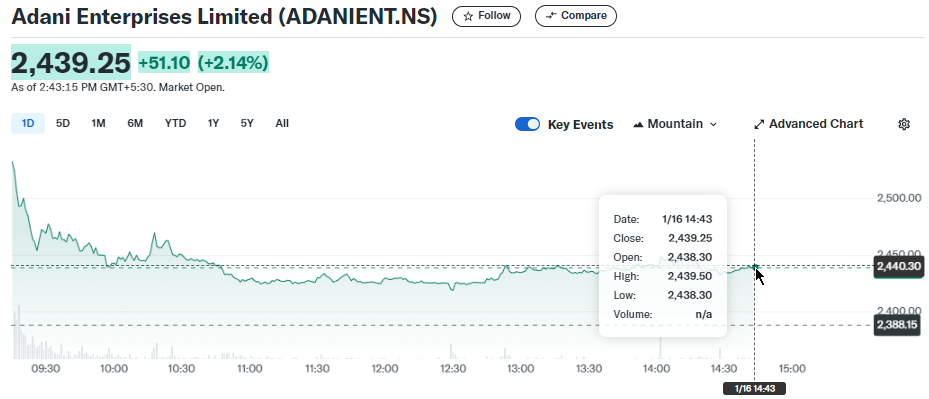Screen dimensions: 929x399
Task: Open Advanced Chart view
Action: (808, 124)
